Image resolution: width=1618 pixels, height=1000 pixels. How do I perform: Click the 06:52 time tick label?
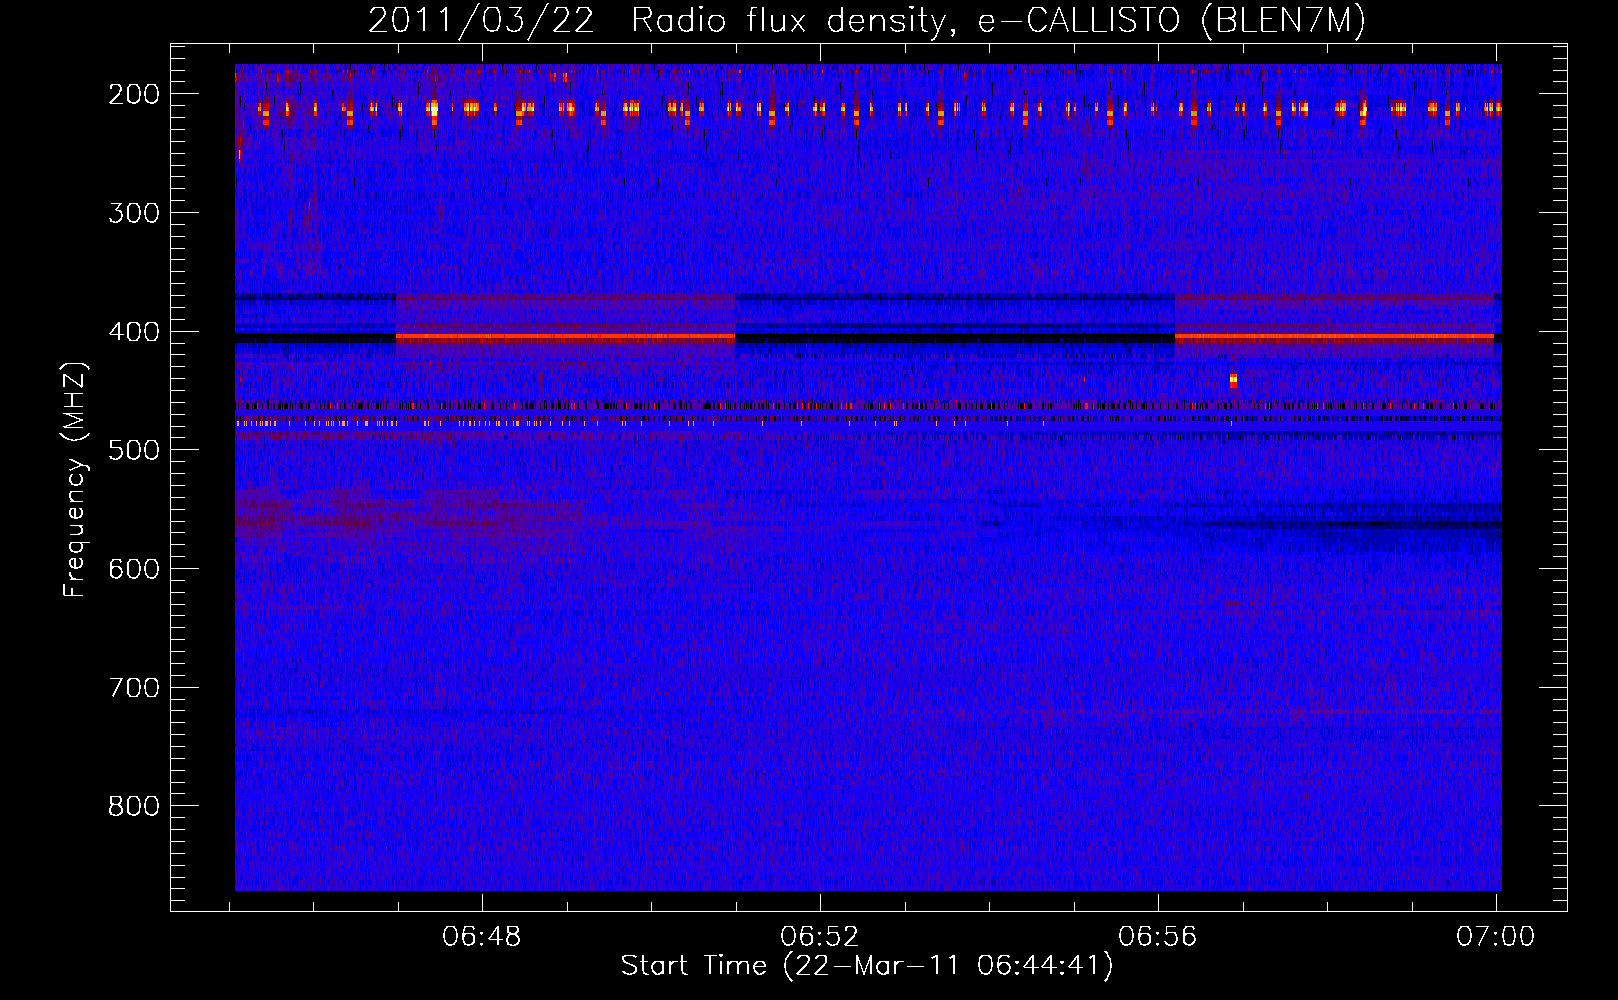point(820,937)
